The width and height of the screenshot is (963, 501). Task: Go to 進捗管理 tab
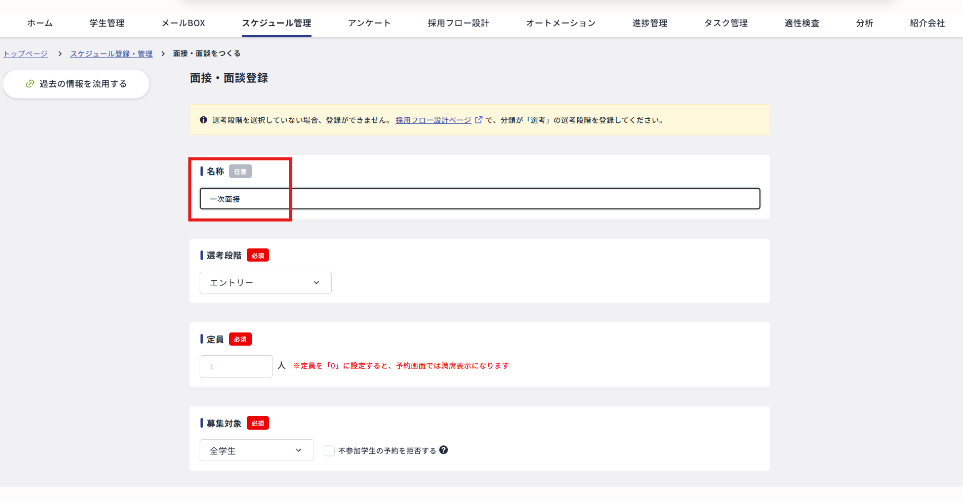pos(650,23)
